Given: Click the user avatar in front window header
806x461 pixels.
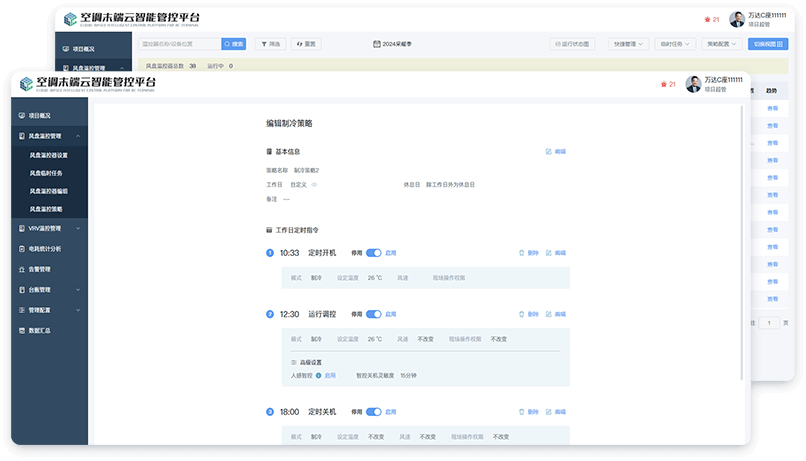Looking at the screenshot, I should (x=693, y=84).
